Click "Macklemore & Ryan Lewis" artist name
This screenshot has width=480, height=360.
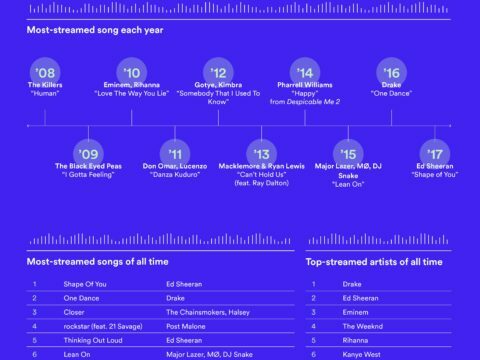(x=262, y=166)
